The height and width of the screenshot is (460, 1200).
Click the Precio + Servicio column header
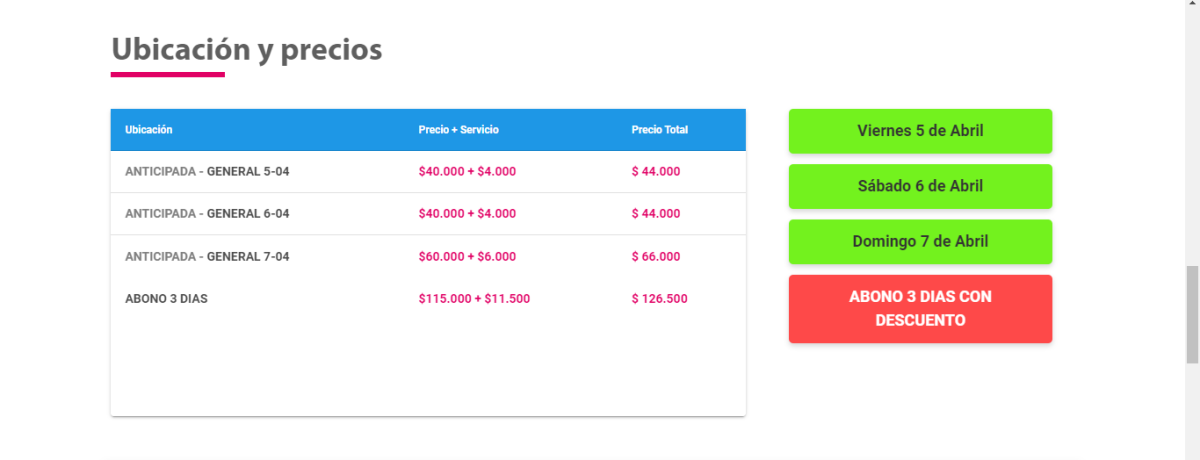[x=458, y=130]
